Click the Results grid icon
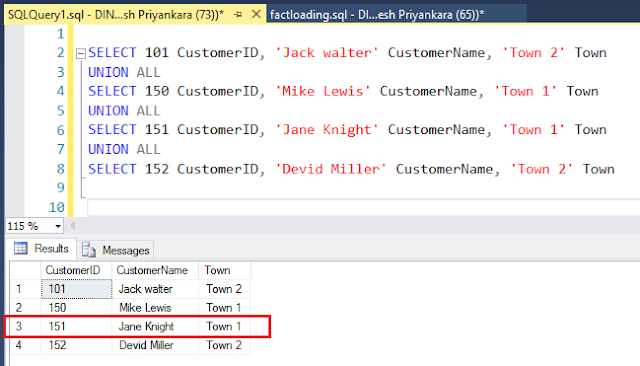 click(x=20, y=248)
